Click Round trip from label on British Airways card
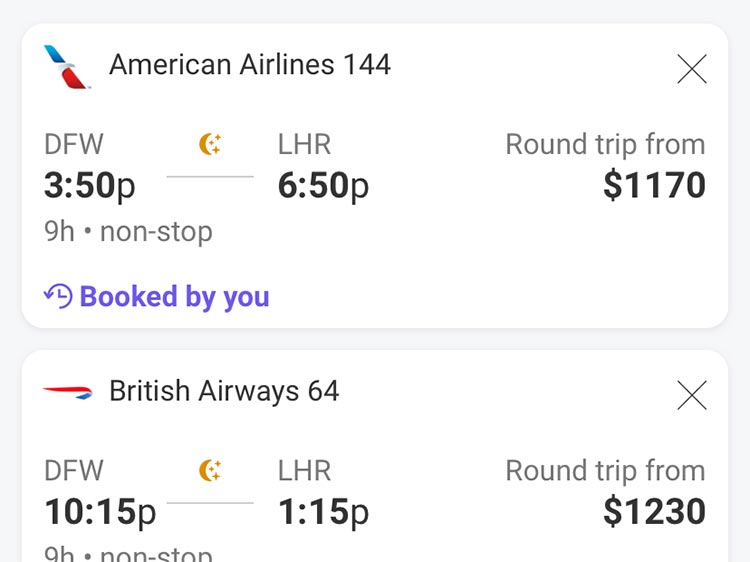Image resolution: width=750 pixels, height=562 pixels. [605, 470]
